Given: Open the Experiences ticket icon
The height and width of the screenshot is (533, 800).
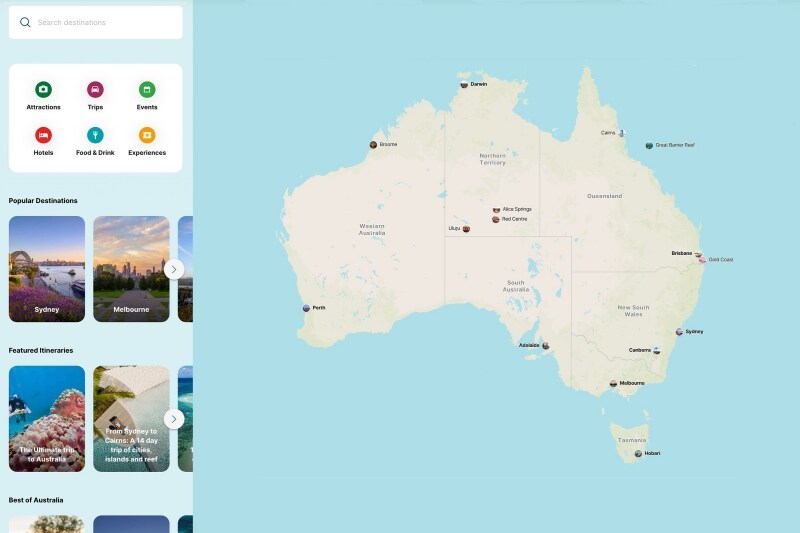Looking at the screenshot, I should click(x=147, y=135).
